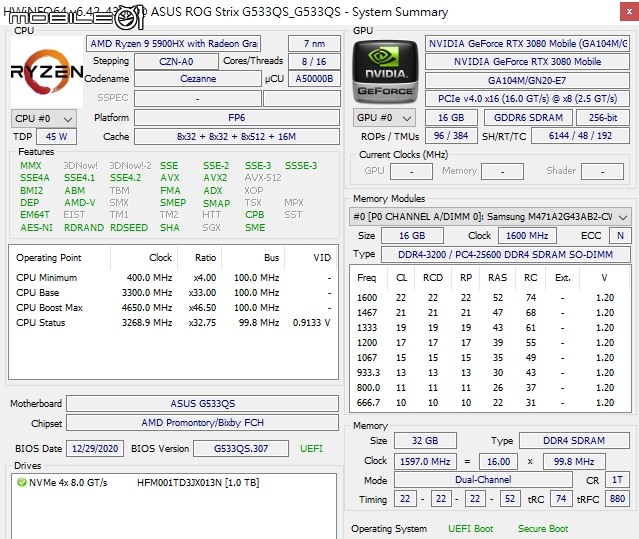
Task: Select the CZN-A0 stepping field
Action: [176, 62]
